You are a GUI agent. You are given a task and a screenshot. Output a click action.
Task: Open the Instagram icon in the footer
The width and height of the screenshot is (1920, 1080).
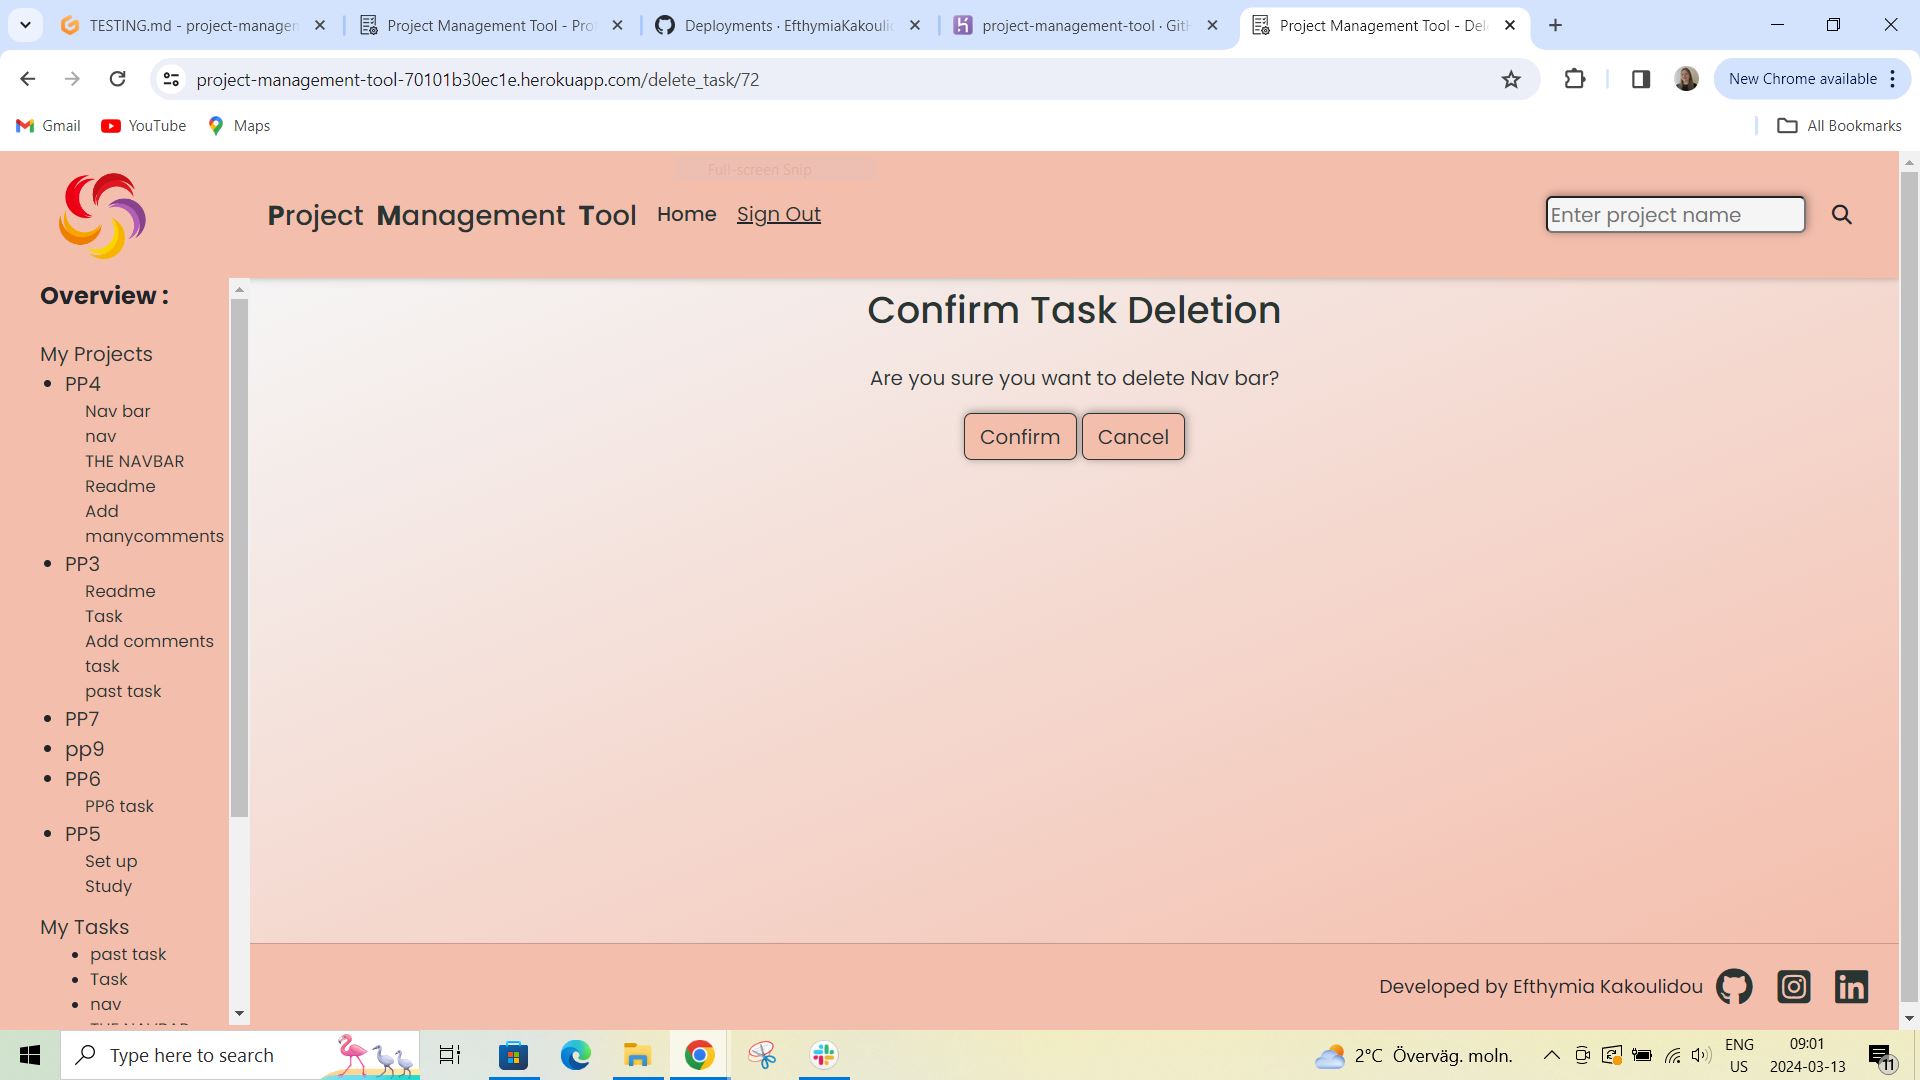(x=1793, y=986)
